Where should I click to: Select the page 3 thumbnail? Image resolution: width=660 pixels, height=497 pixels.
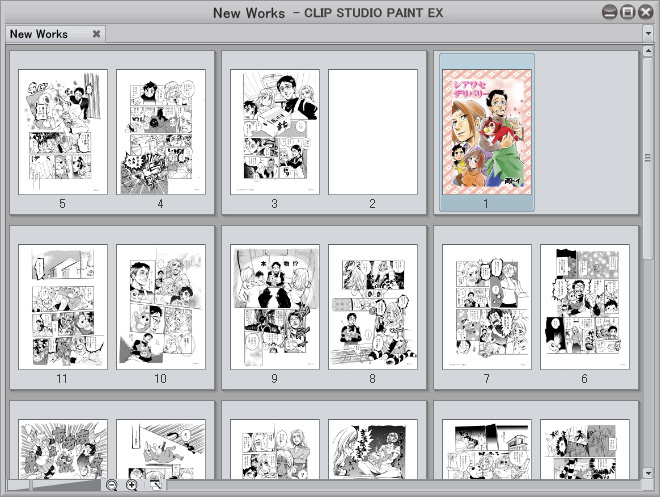click(x=274, y=131)
